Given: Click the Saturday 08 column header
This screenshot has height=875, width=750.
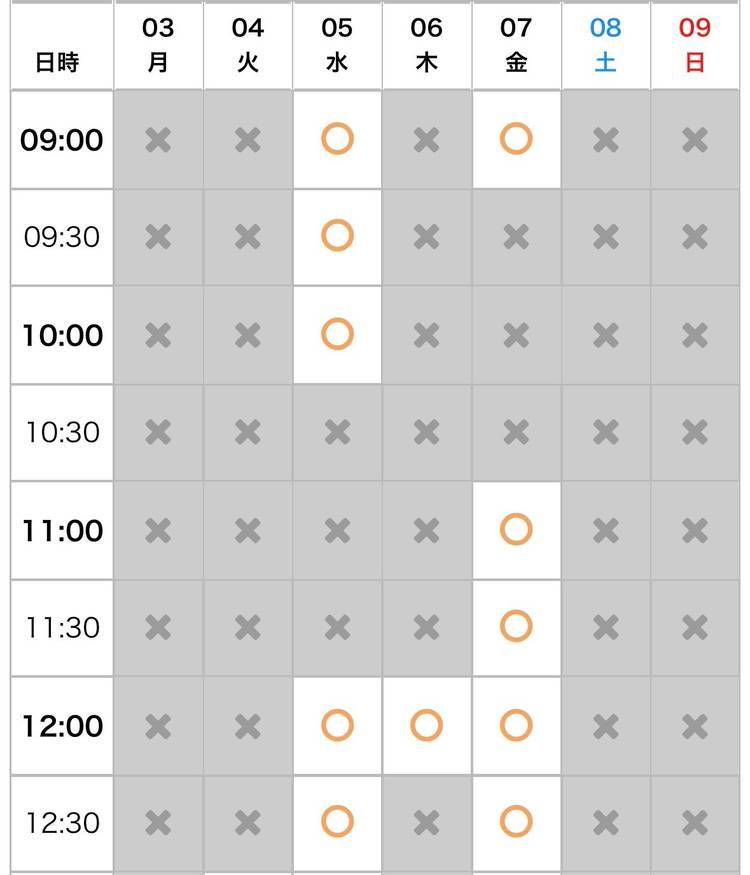Looking at the screenshot, I should 605,45.
